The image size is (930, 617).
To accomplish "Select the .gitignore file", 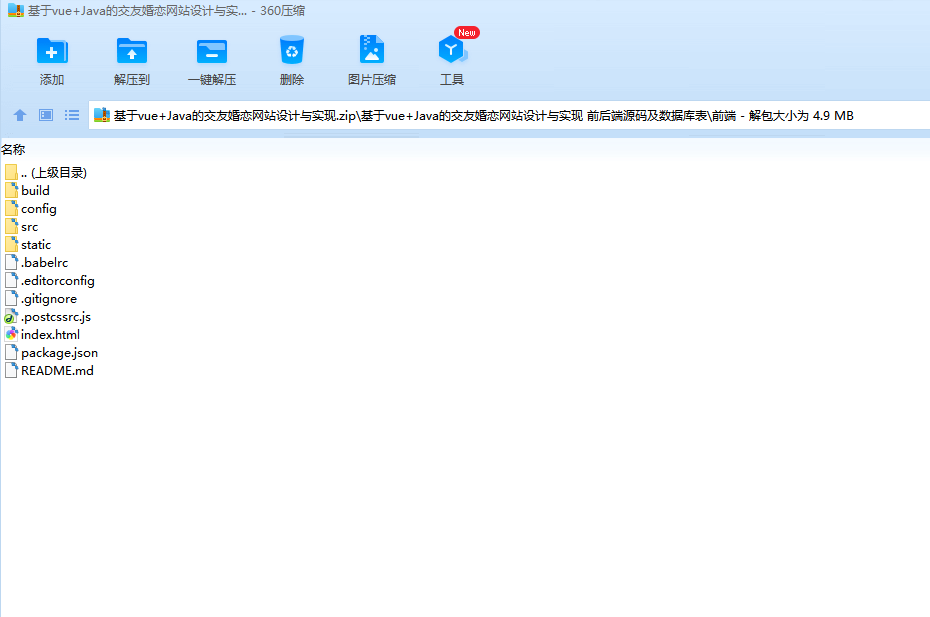I will [40, 298].
